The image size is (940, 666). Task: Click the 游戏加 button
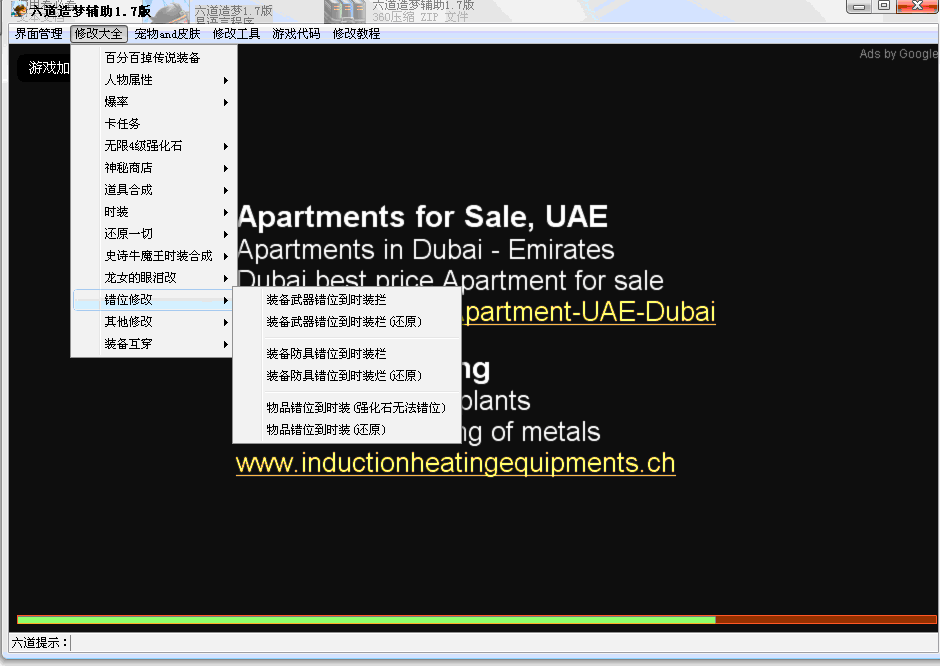point(44,68)
